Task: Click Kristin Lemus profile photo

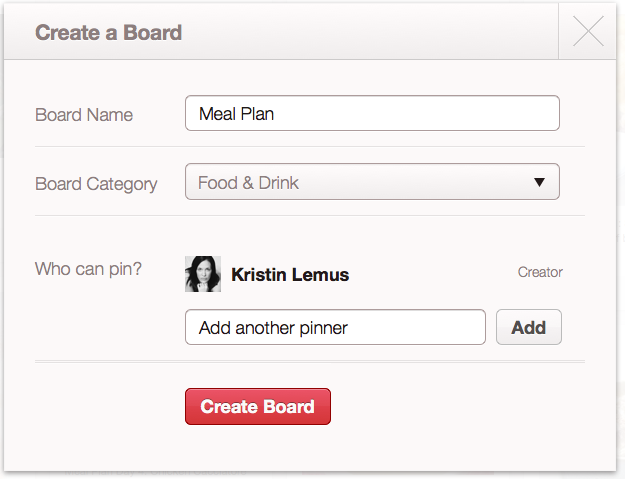Action: coord(203,274)
